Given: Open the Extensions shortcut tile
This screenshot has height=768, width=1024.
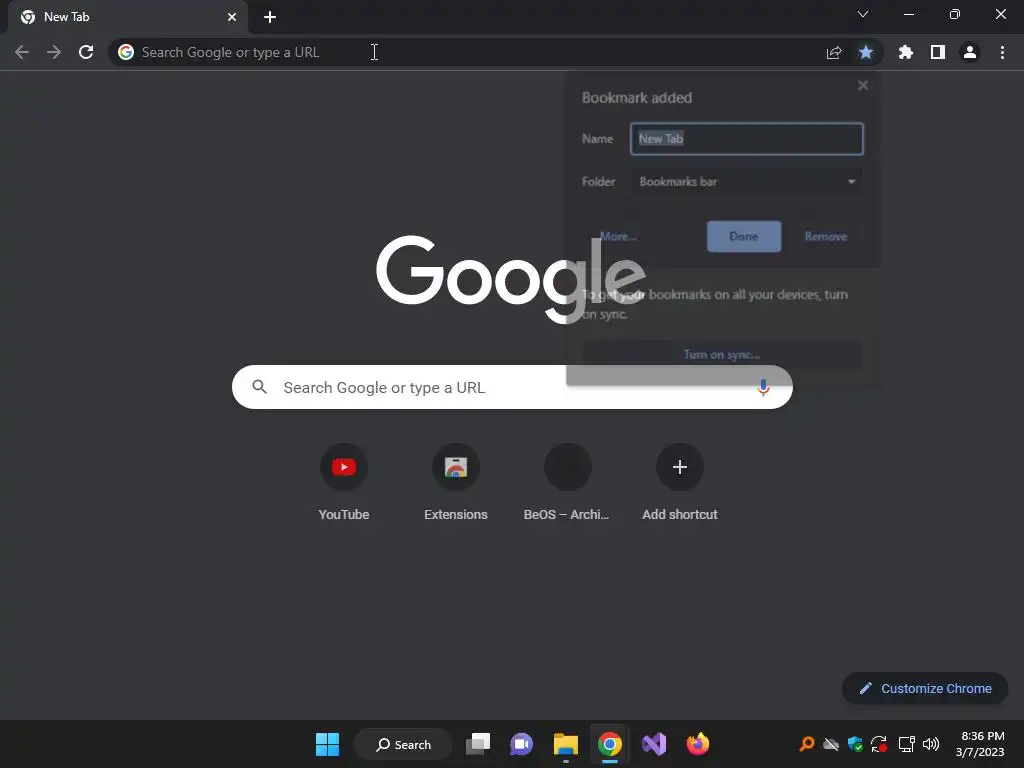Looking at the screenshot, I should tap(456, 482).
